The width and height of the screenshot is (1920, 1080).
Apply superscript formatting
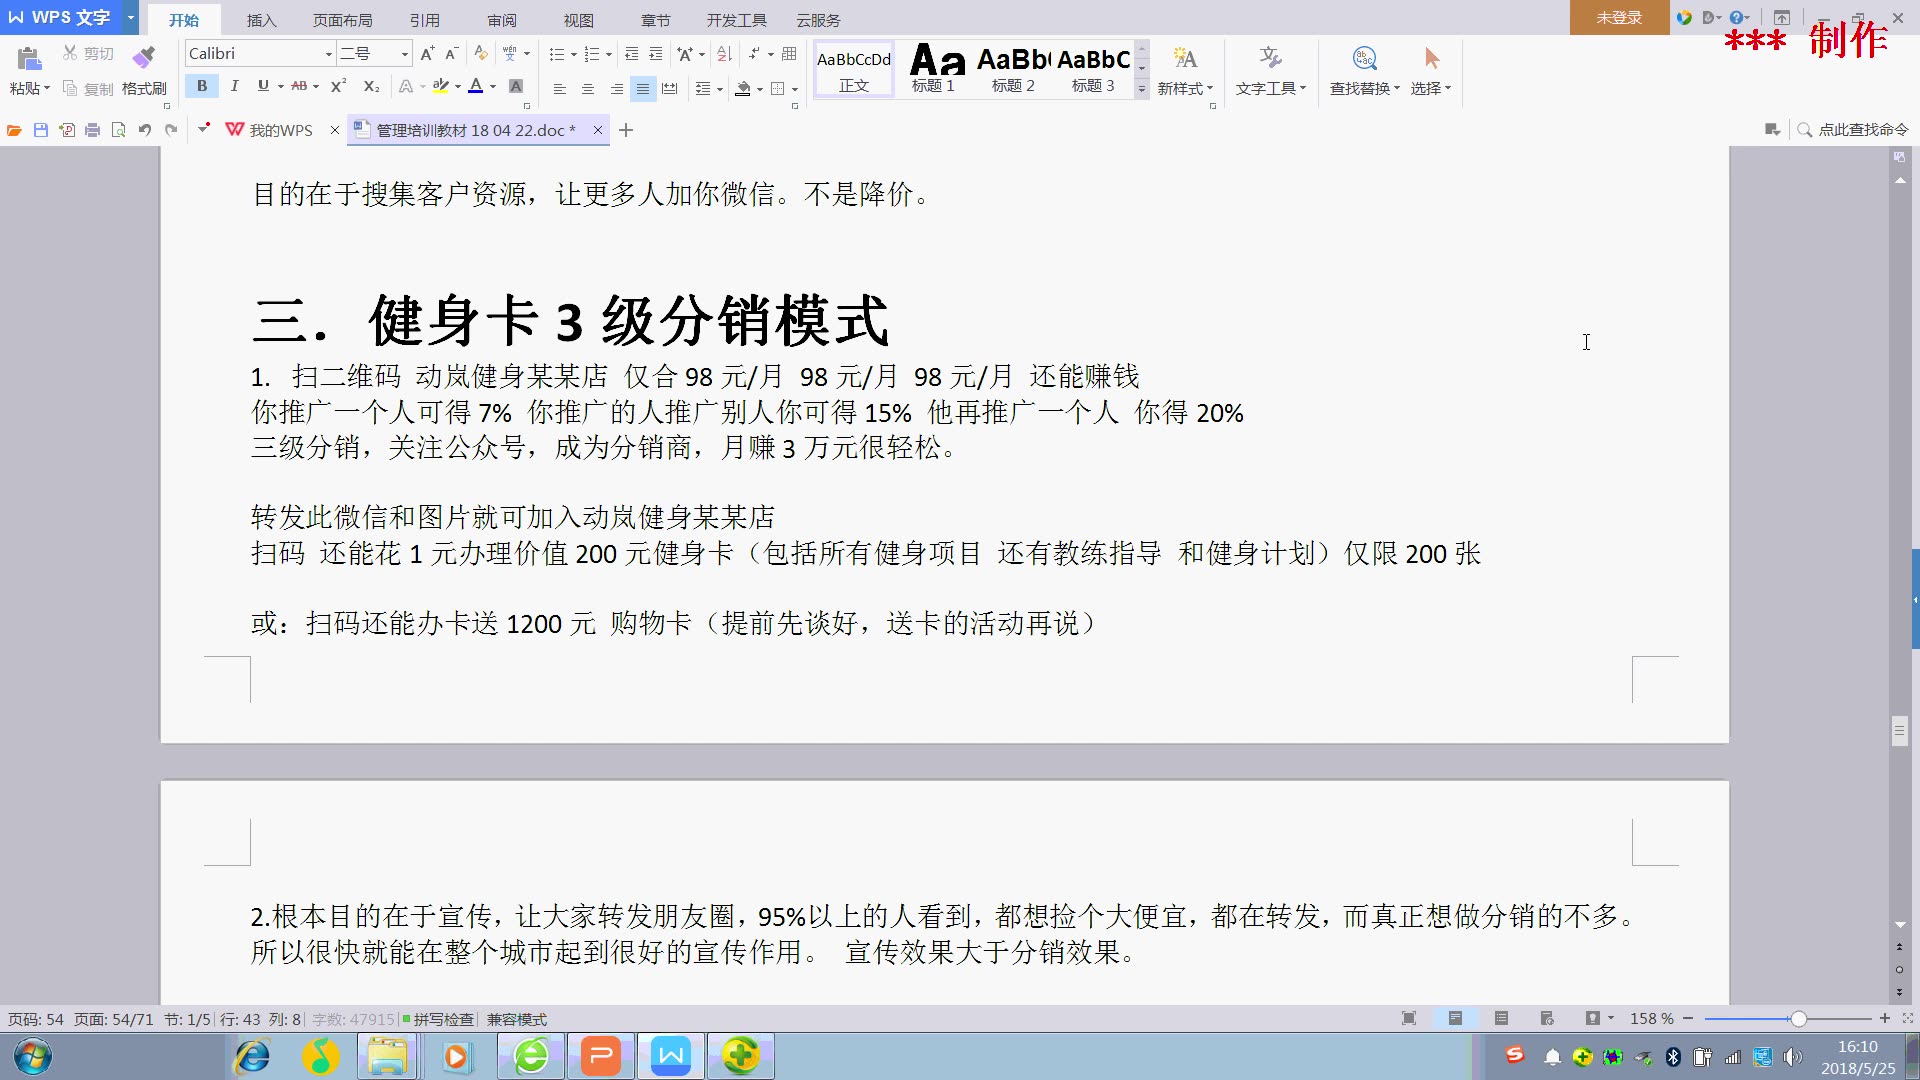click(x=336, y=87)
